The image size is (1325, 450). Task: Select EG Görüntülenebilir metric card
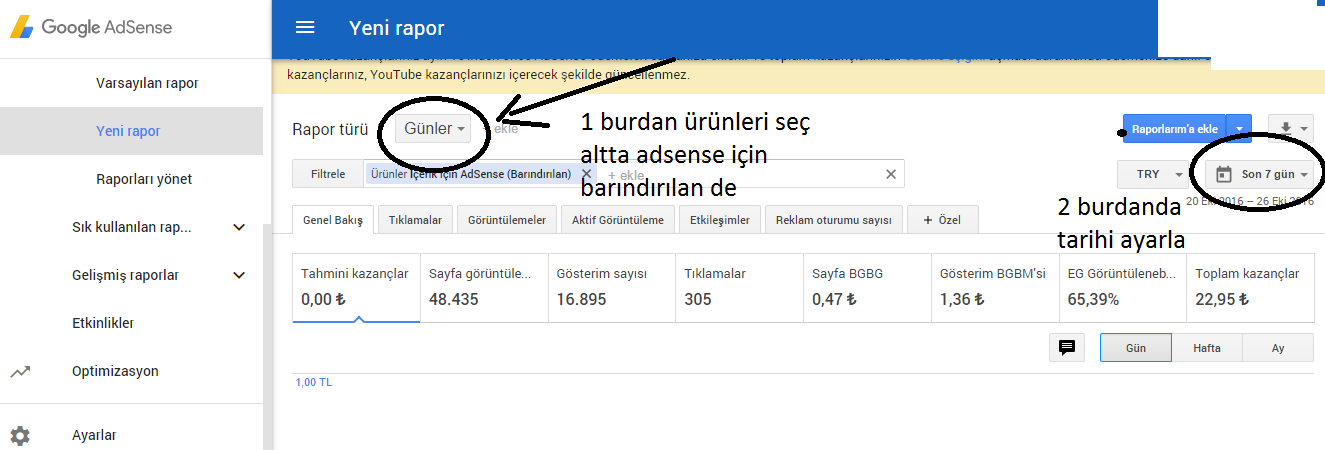1123,287
